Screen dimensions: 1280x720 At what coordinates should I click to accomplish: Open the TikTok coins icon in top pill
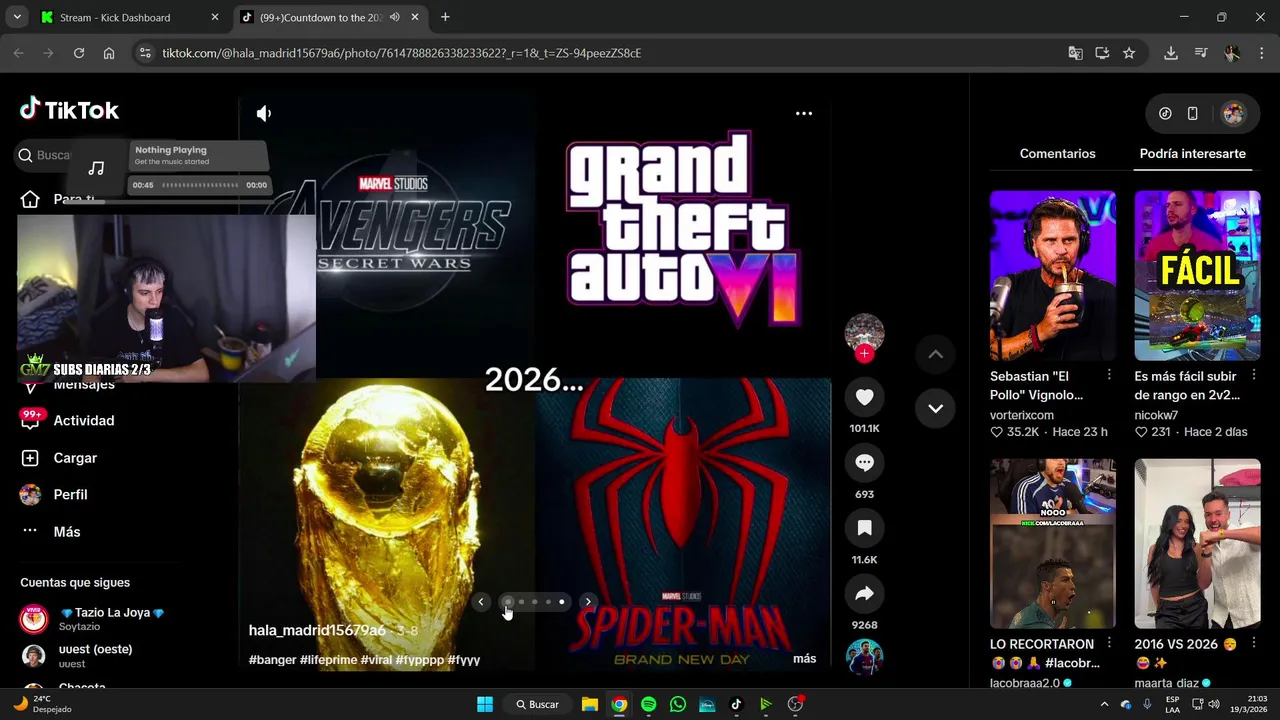coord(1165,114)
